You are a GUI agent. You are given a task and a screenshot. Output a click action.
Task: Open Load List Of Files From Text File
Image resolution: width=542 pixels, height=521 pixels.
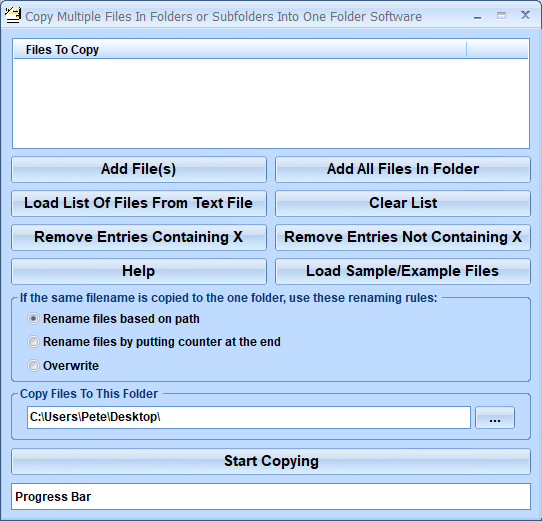click(139, 203)
